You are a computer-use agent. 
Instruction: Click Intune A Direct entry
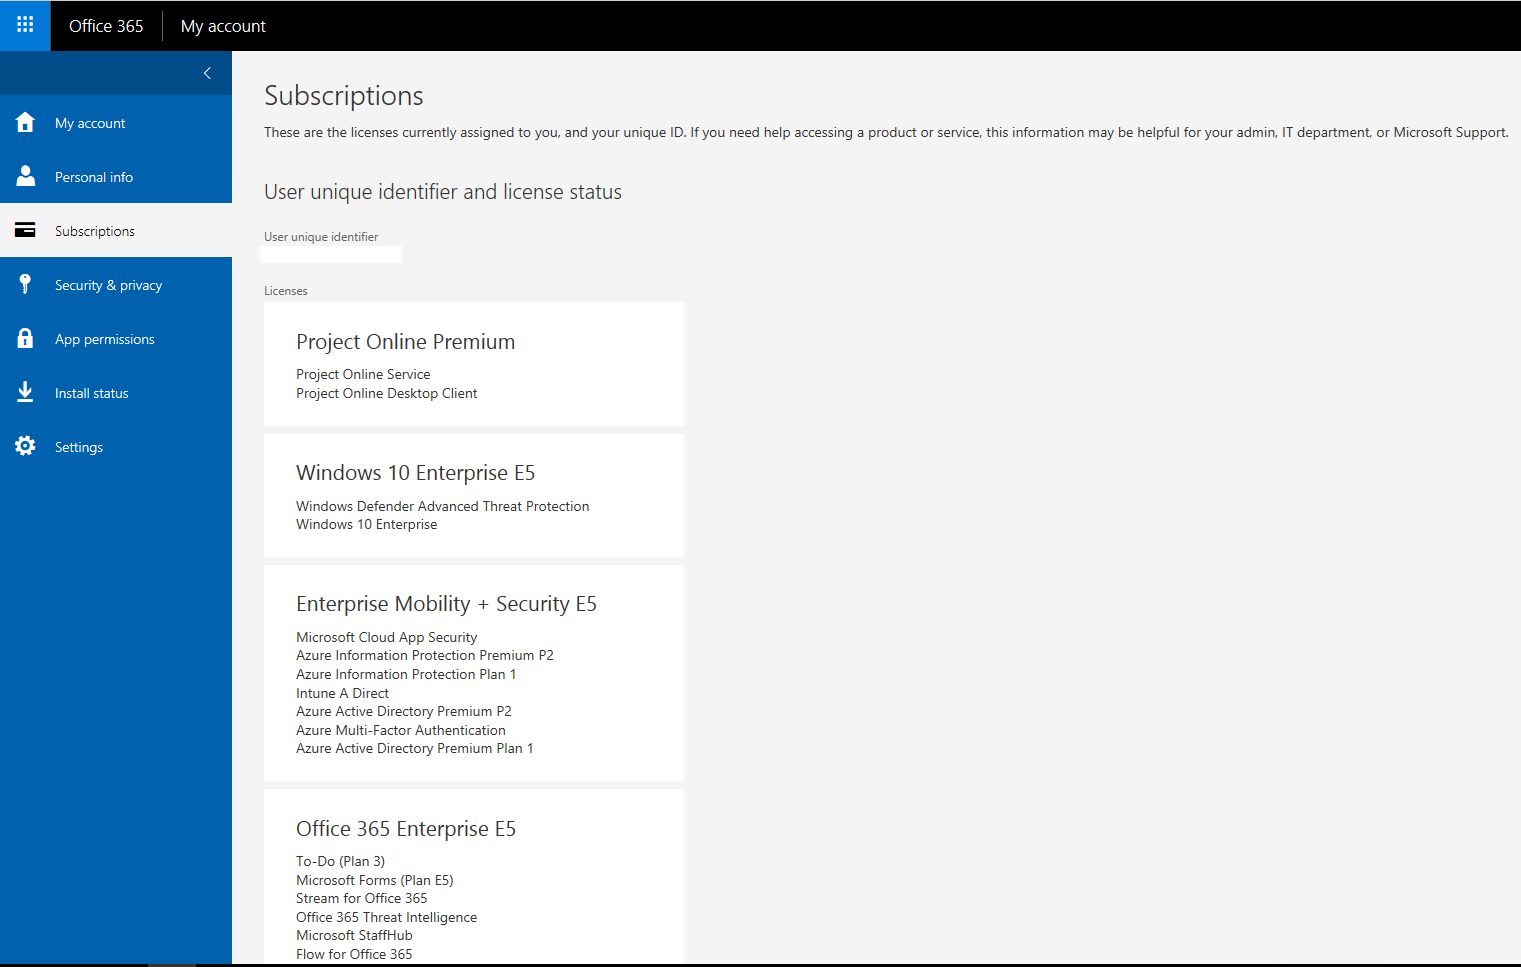[342, 693]
